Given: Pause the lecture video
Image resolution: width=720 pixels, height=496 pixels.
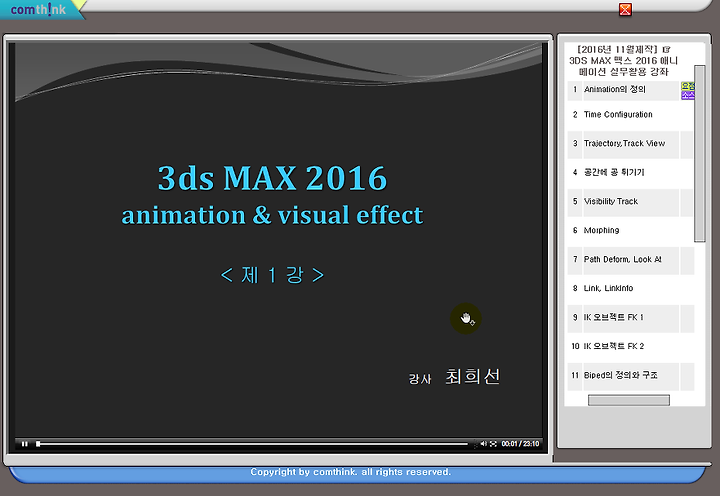Looking at the screenshot, I should [25, 444].
